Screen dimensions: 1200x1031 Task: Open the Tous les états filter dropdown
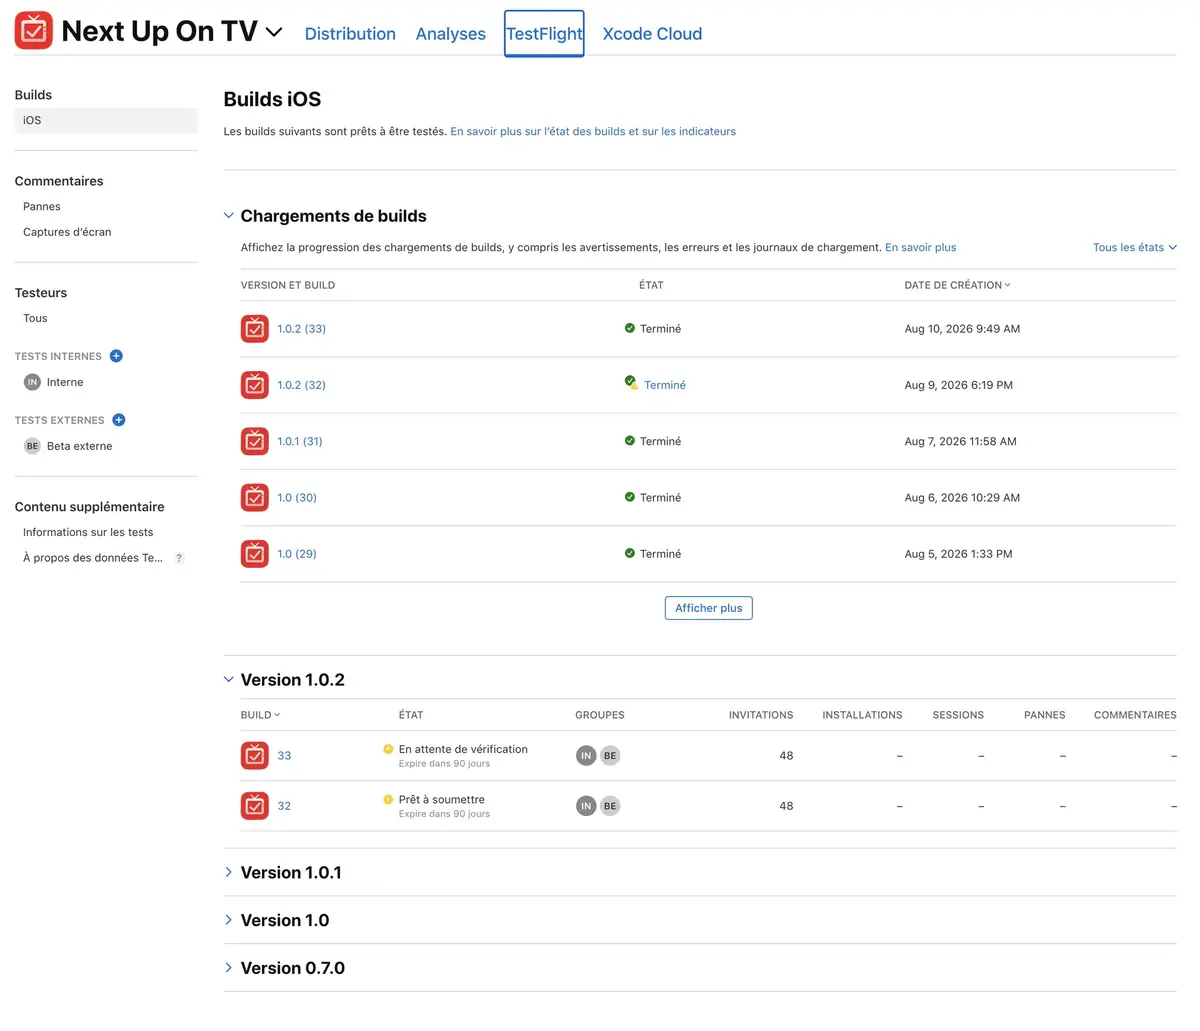point(1134,247)
